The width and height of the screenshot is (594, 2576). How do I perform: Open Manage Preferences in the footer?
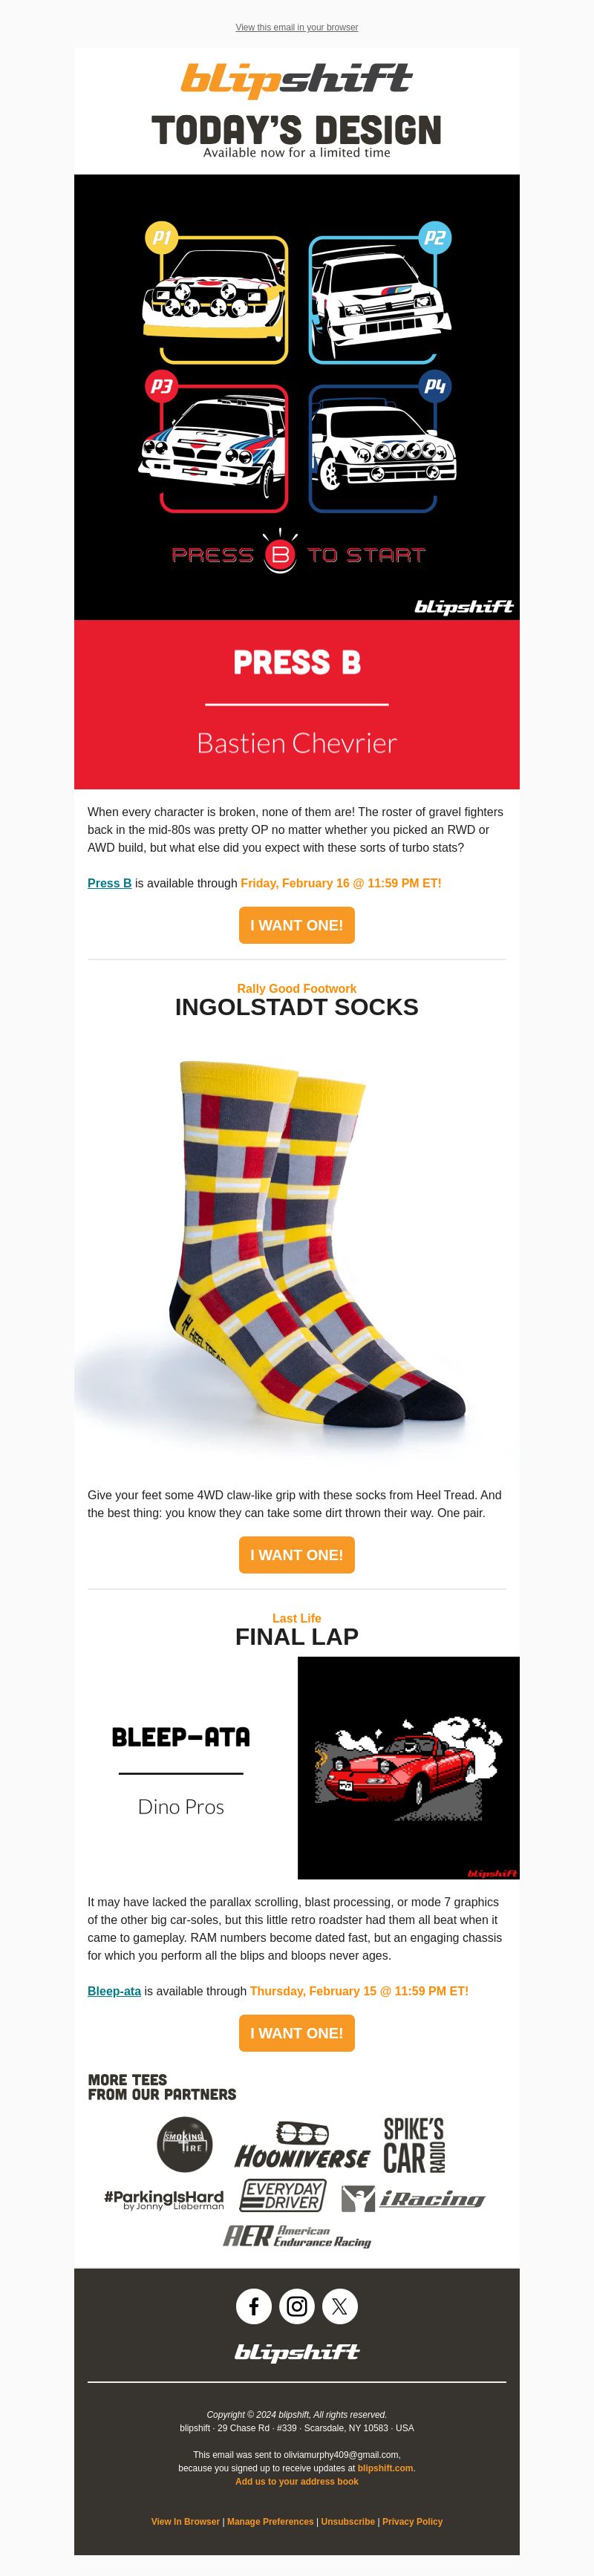point(270,2521)
